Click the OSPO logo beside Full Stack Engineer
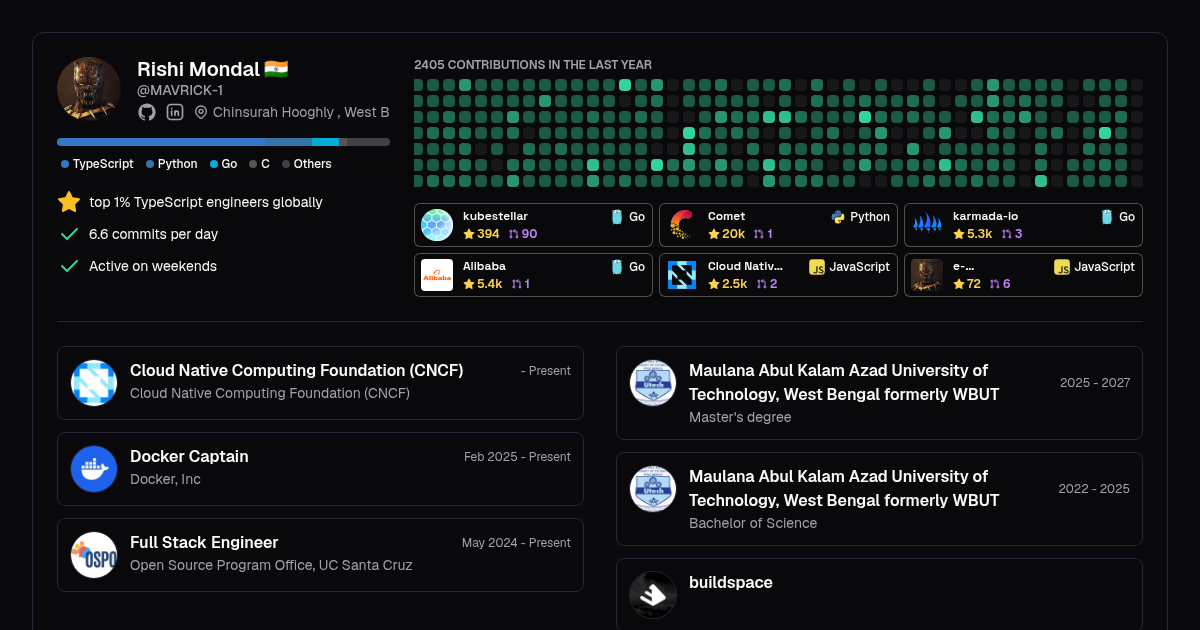Viewport: 1200px width, 630px height. click(94, 555)
